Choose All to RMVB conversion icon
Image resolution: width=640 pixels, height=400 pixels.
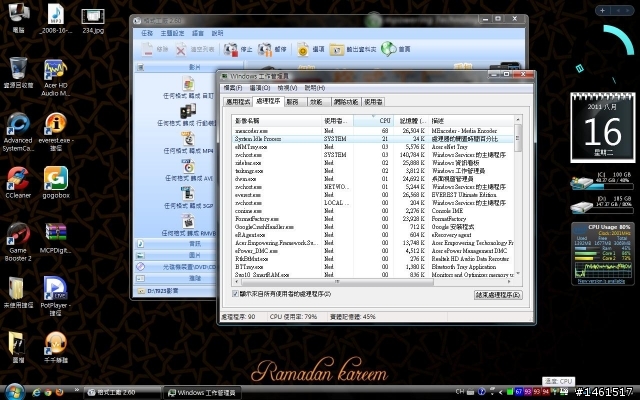(x=188, y=222)
